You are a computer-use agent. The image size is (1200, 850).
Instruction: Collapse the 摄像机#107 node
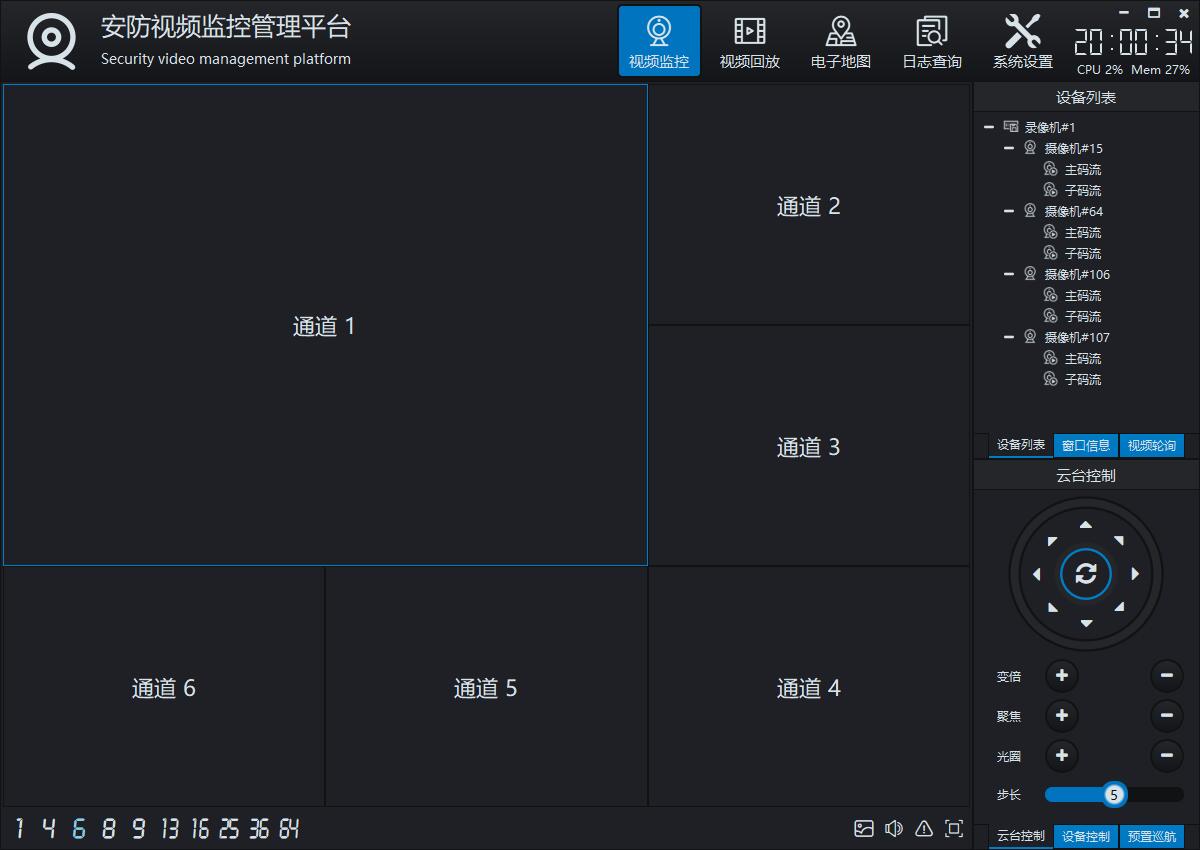[x=1009, y=337]
